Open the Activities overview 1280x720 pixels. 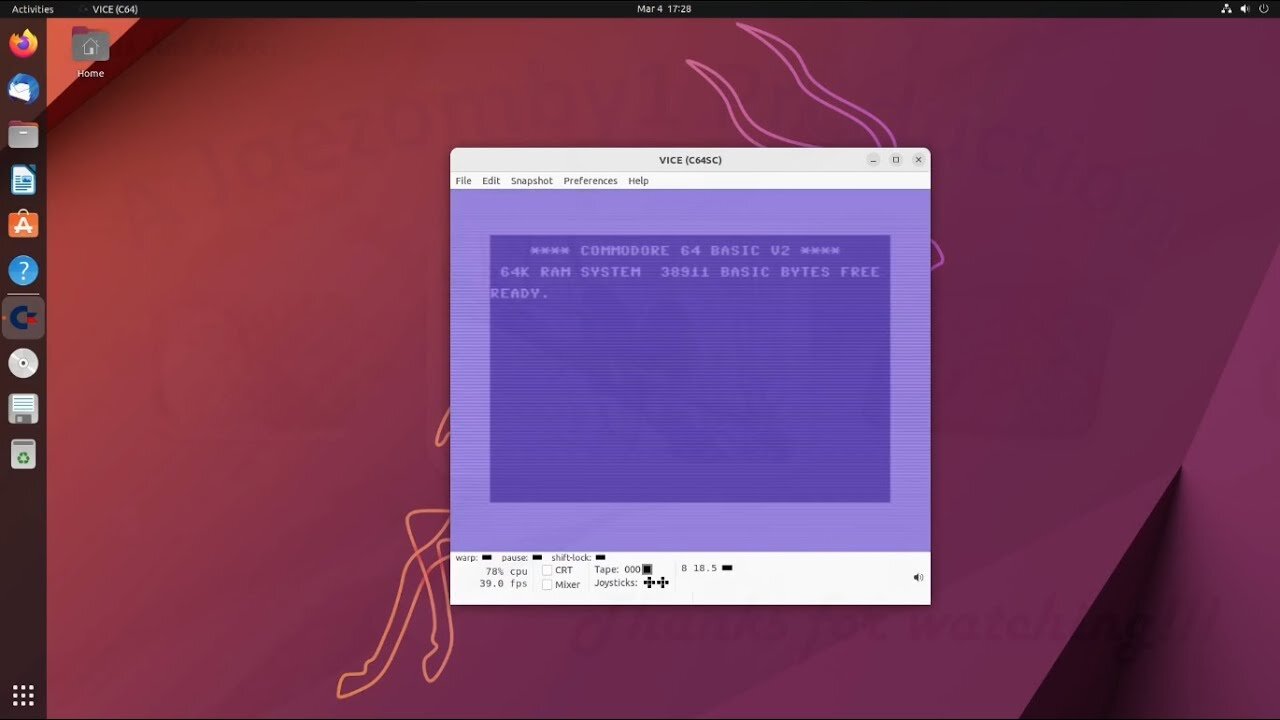tap(33, 9)
